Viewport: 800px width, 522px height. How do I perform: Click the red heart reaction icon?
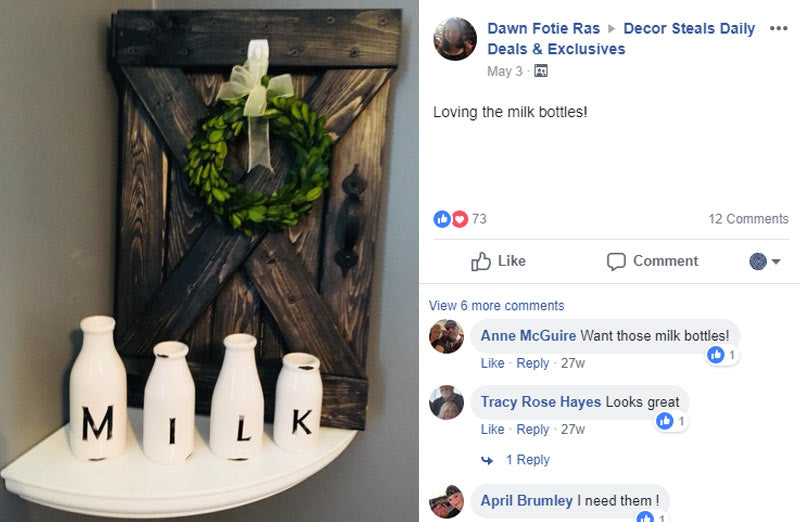point(459,219)
